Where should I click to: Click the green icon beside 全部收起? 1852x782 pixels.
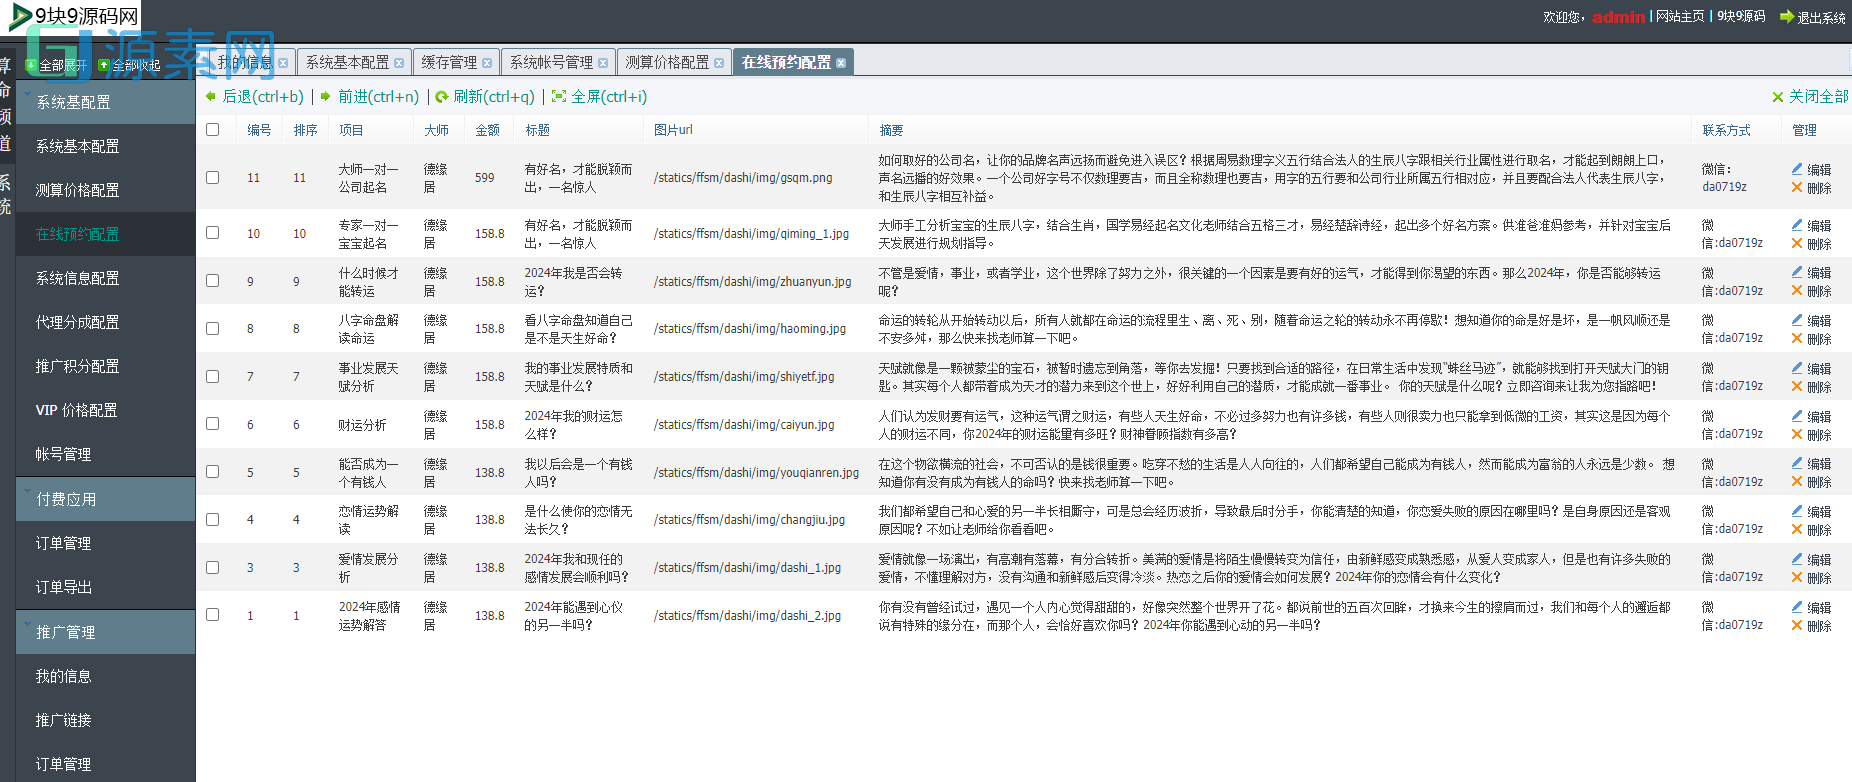pos(104,65)
